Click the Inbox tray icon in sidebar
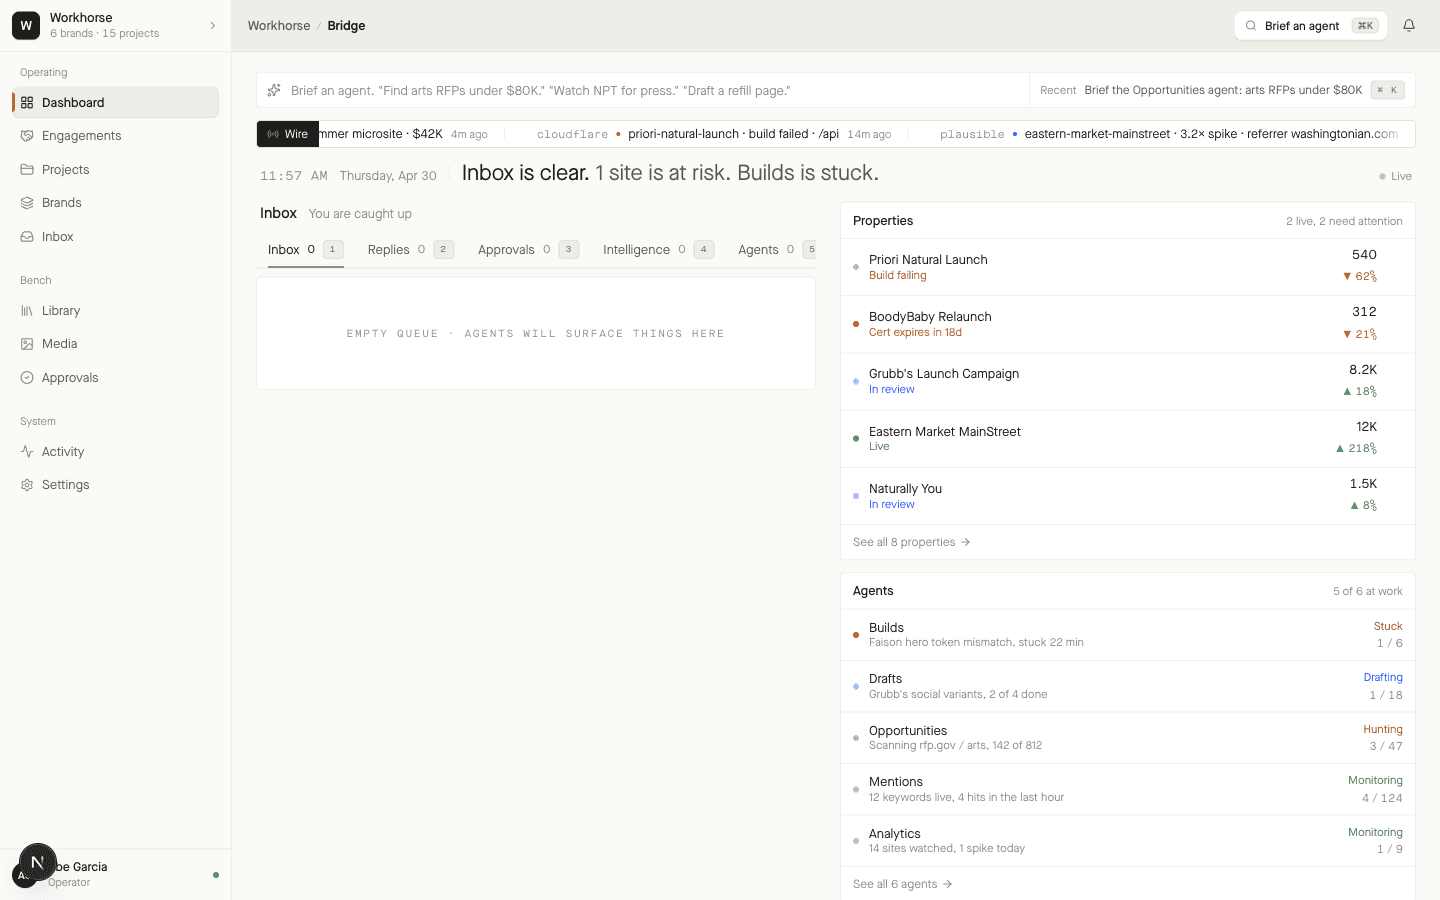The height and width of the screenshot is (900, 1440). pos(27,237)
